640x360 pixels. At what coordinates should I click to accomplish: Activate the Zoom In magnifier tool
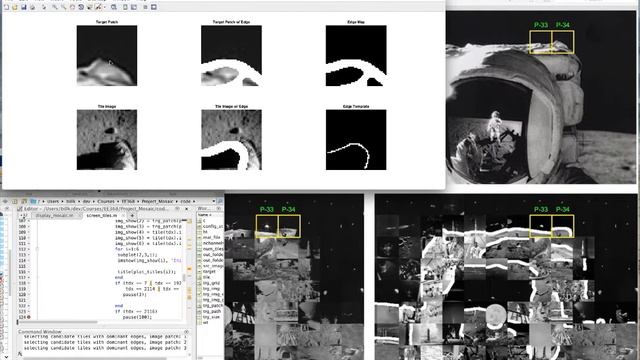point(55,7)
